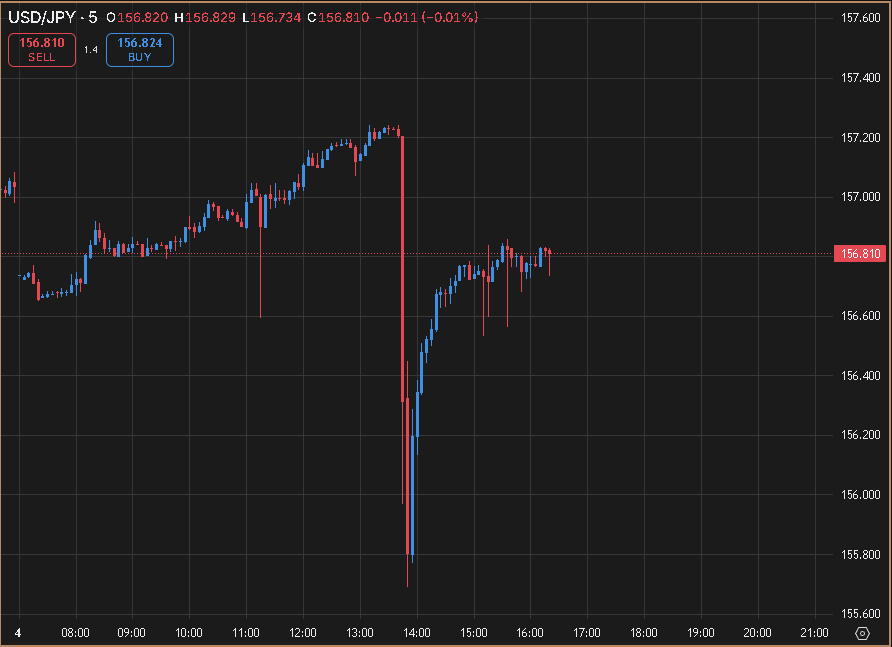Click the 21:00 time axis label
Screen dimensions: 892x647
click(x=814, y=633)
